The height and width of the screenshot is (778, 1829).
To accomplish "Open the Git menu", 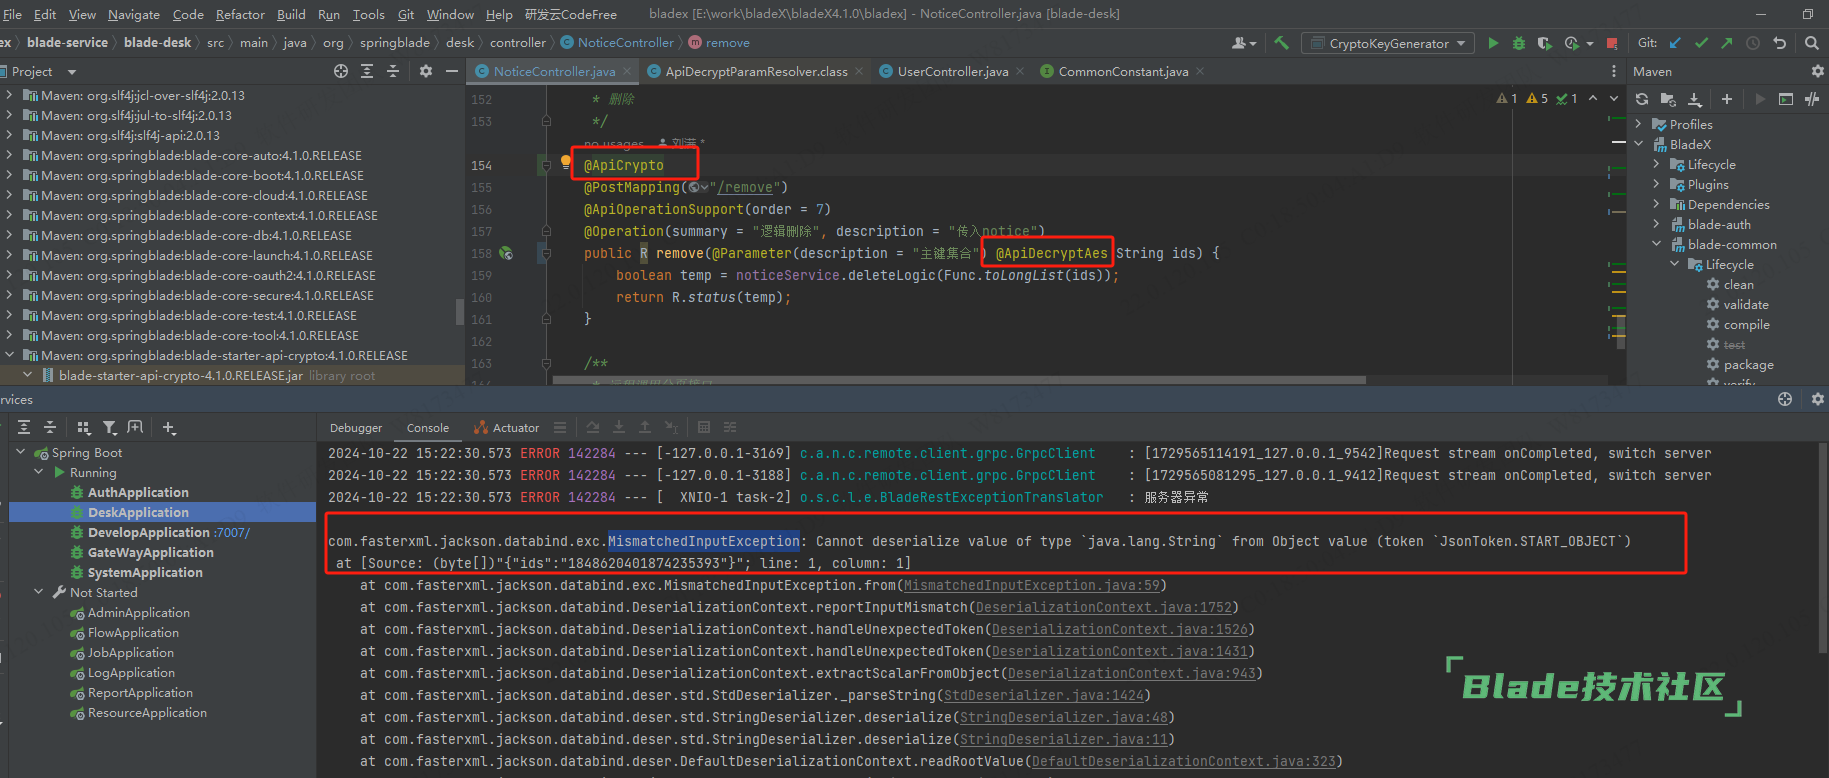I will click(406, 14).
